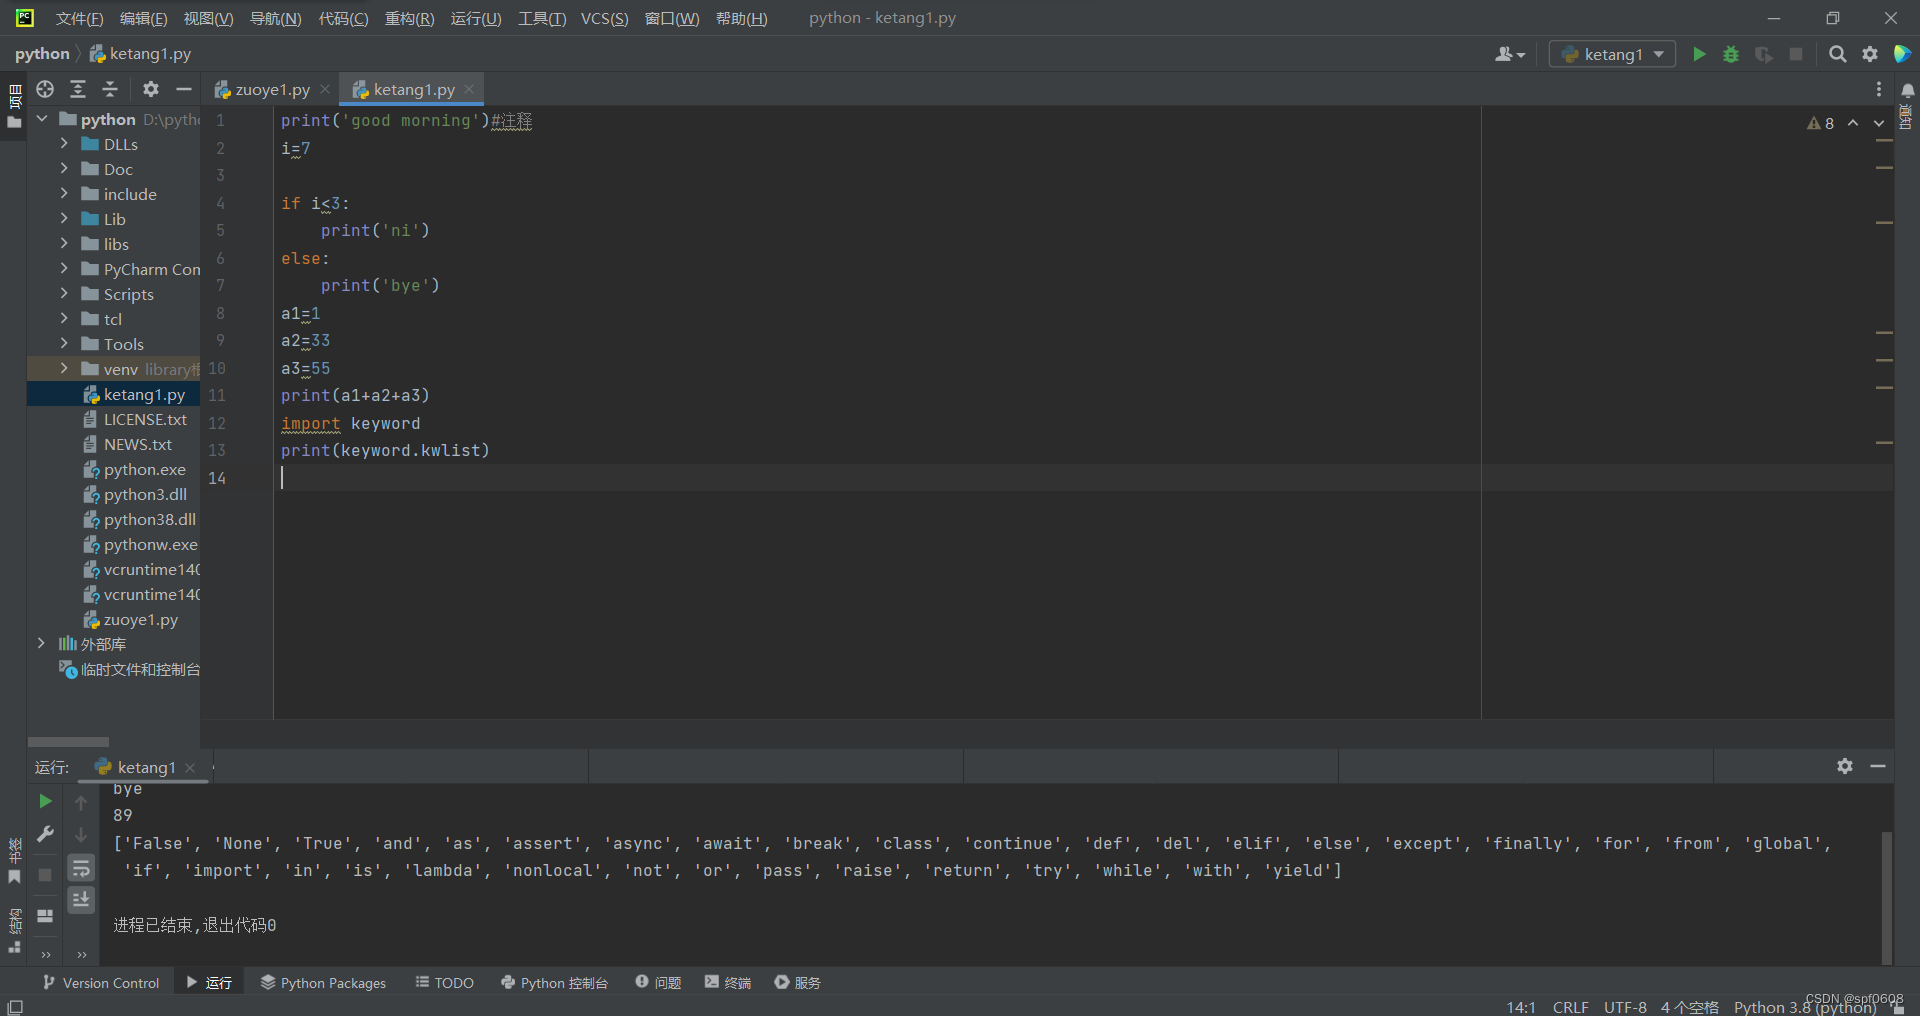Go up the stack trace arrow in Run panel

tap(81, 802)
